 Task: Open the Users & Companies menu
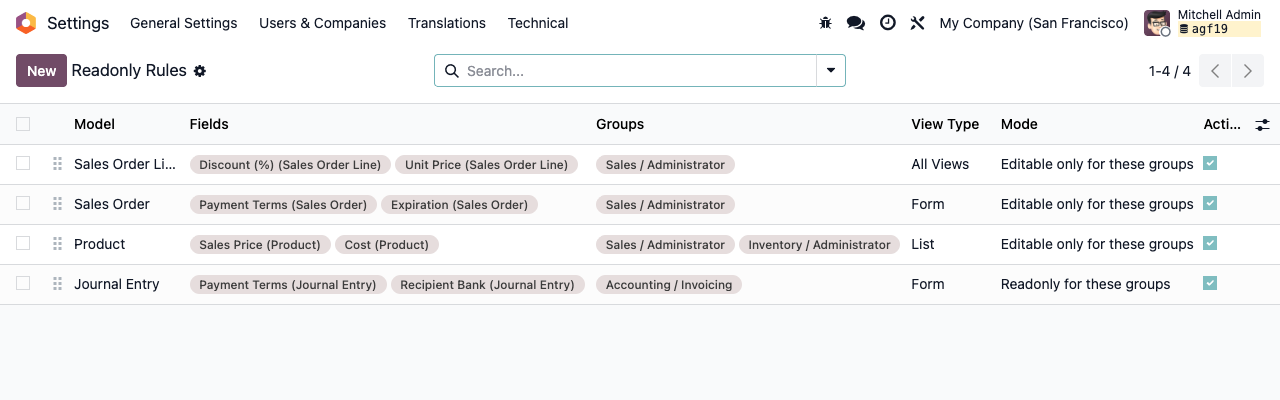pyautogui.click(x=322, y=23)
